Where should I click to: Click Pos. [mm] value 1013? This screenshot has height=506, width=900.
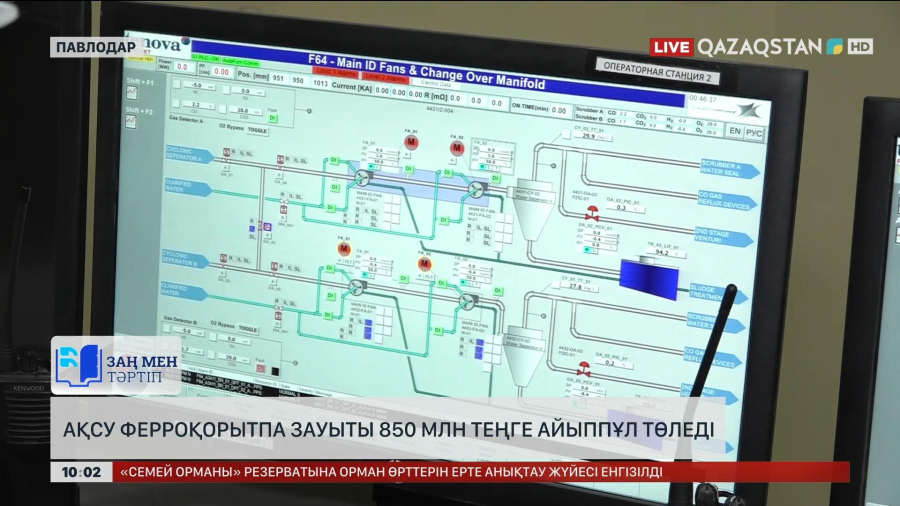point(320,83)
